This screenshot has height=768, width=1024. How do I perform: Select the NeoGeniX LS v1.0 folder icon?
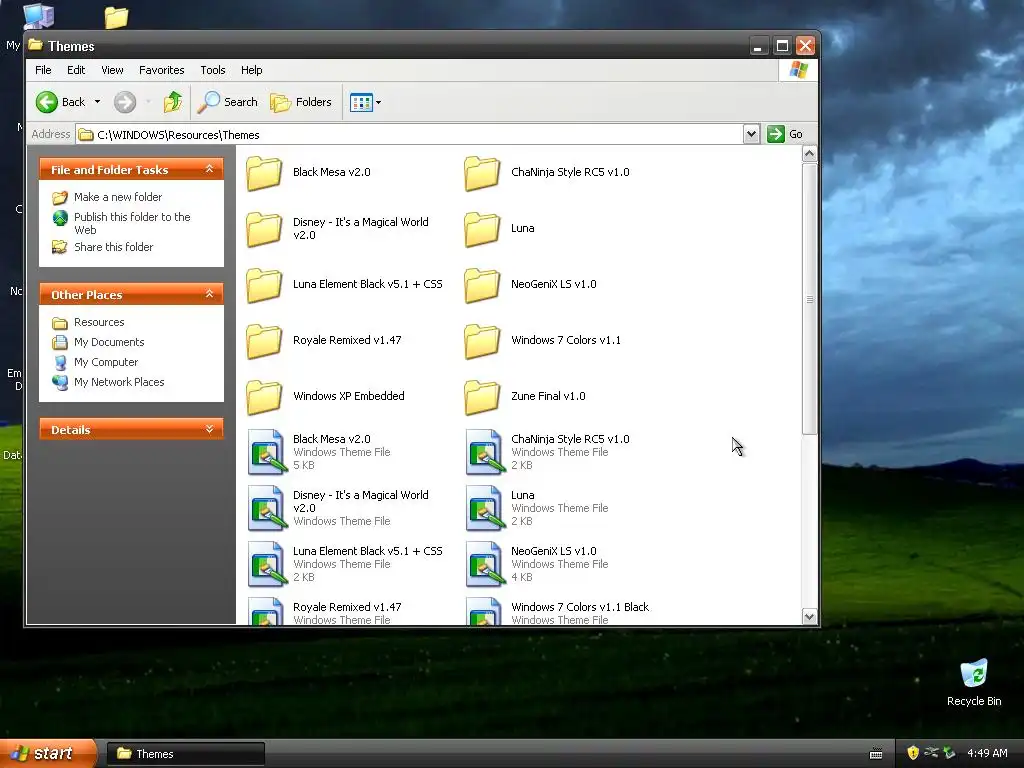(x=482, y=285)
